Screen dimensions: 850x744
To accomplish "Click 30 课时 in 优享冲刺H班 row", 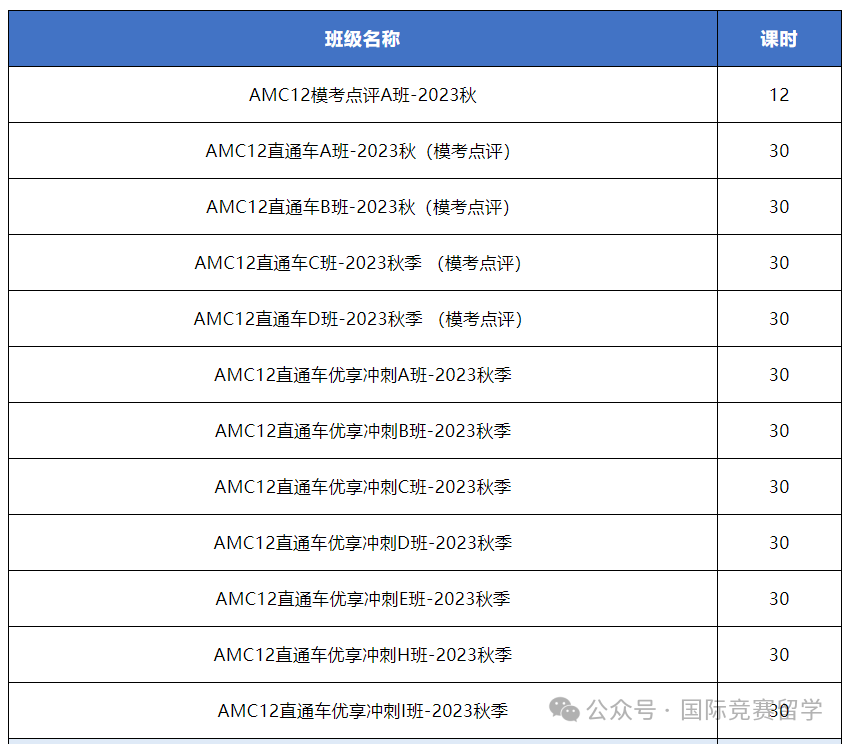I will click(779, 655).
